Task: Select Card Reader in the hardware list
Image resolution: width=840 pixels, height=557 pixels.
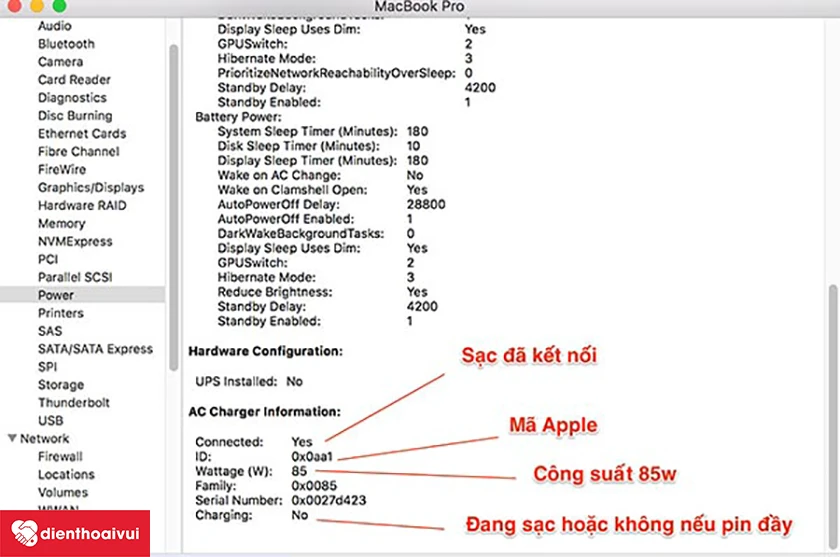Action: pos(74,80)
